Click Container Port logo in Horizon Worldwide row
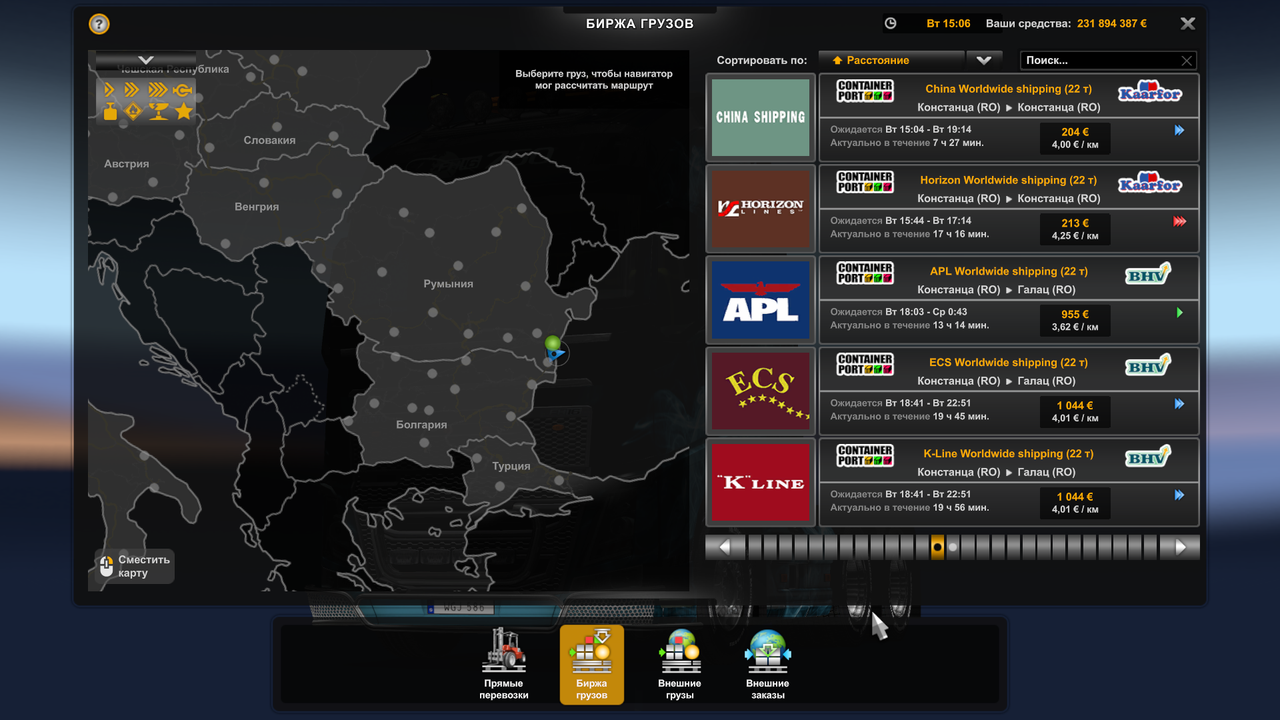The image size is (1280, 720). tap(865, 182)
